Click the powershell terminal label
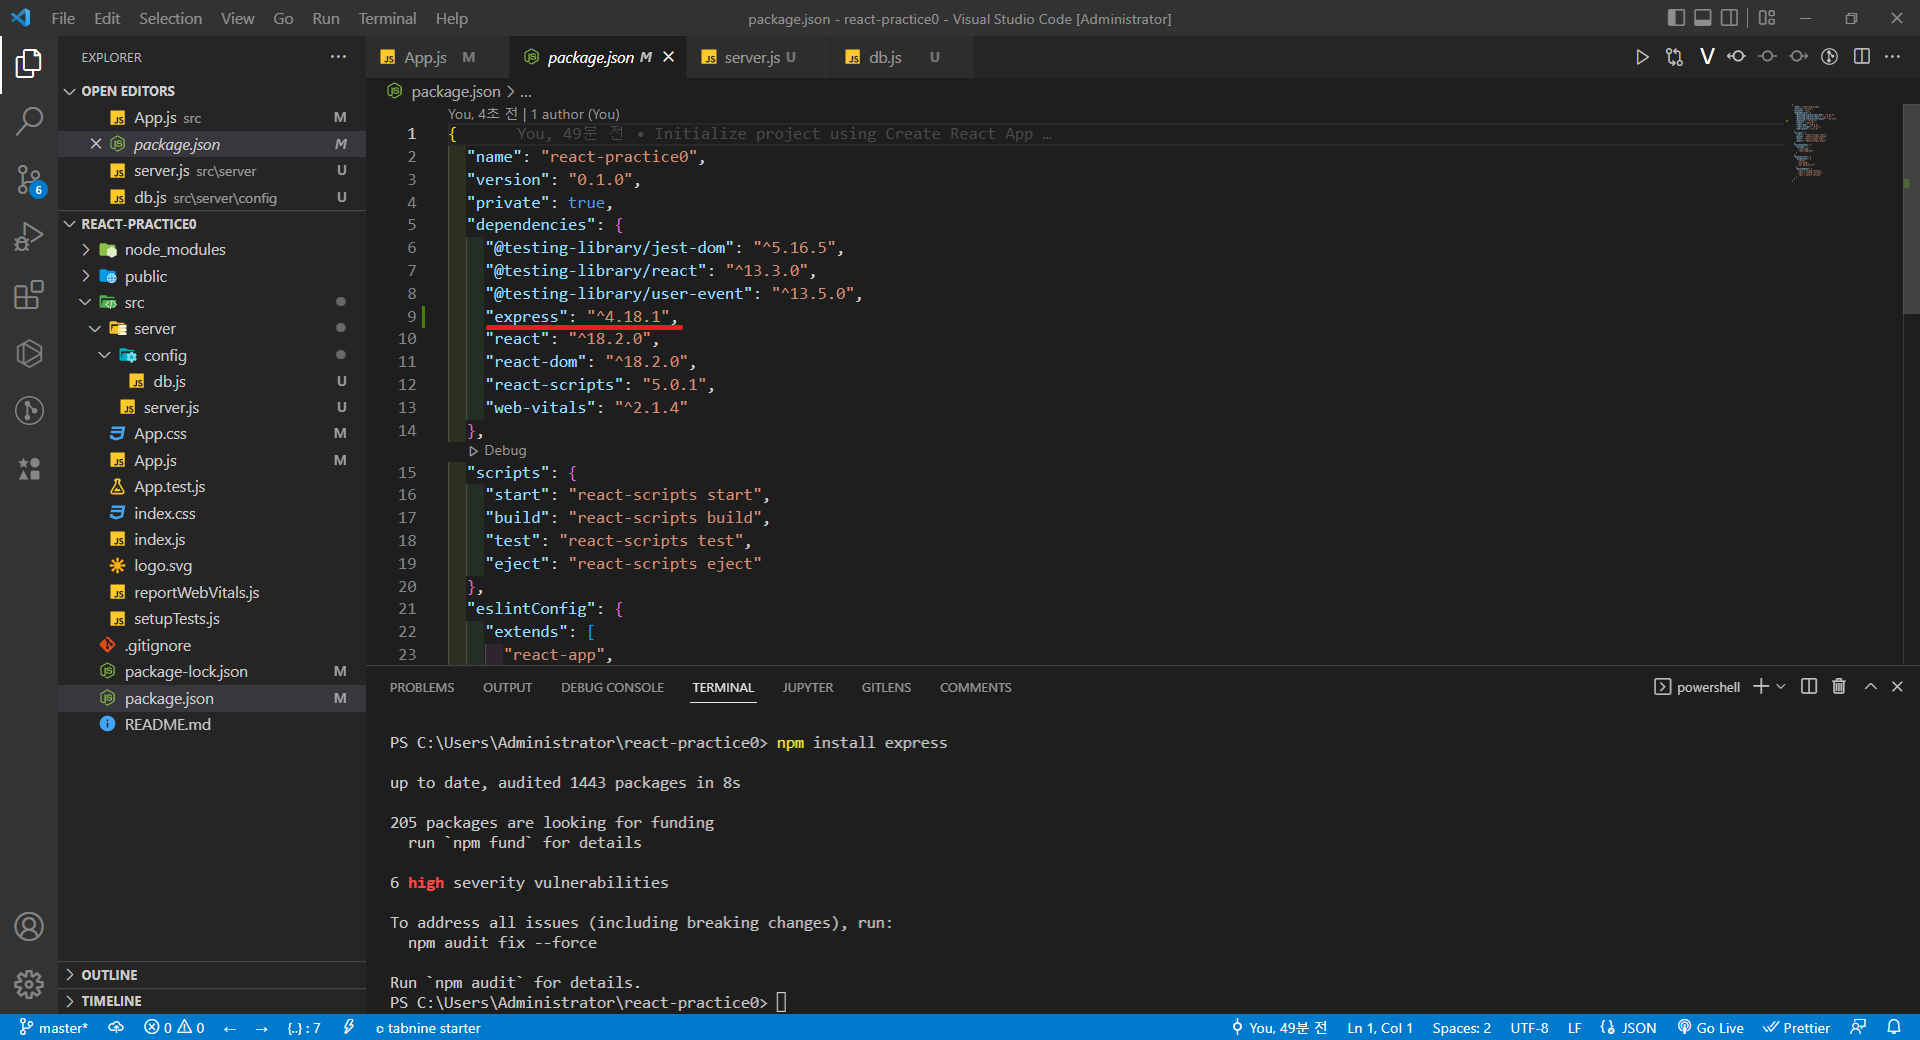This screenshot has height=1040, width=1920. pyautogui.click(x=1697, y=687)
